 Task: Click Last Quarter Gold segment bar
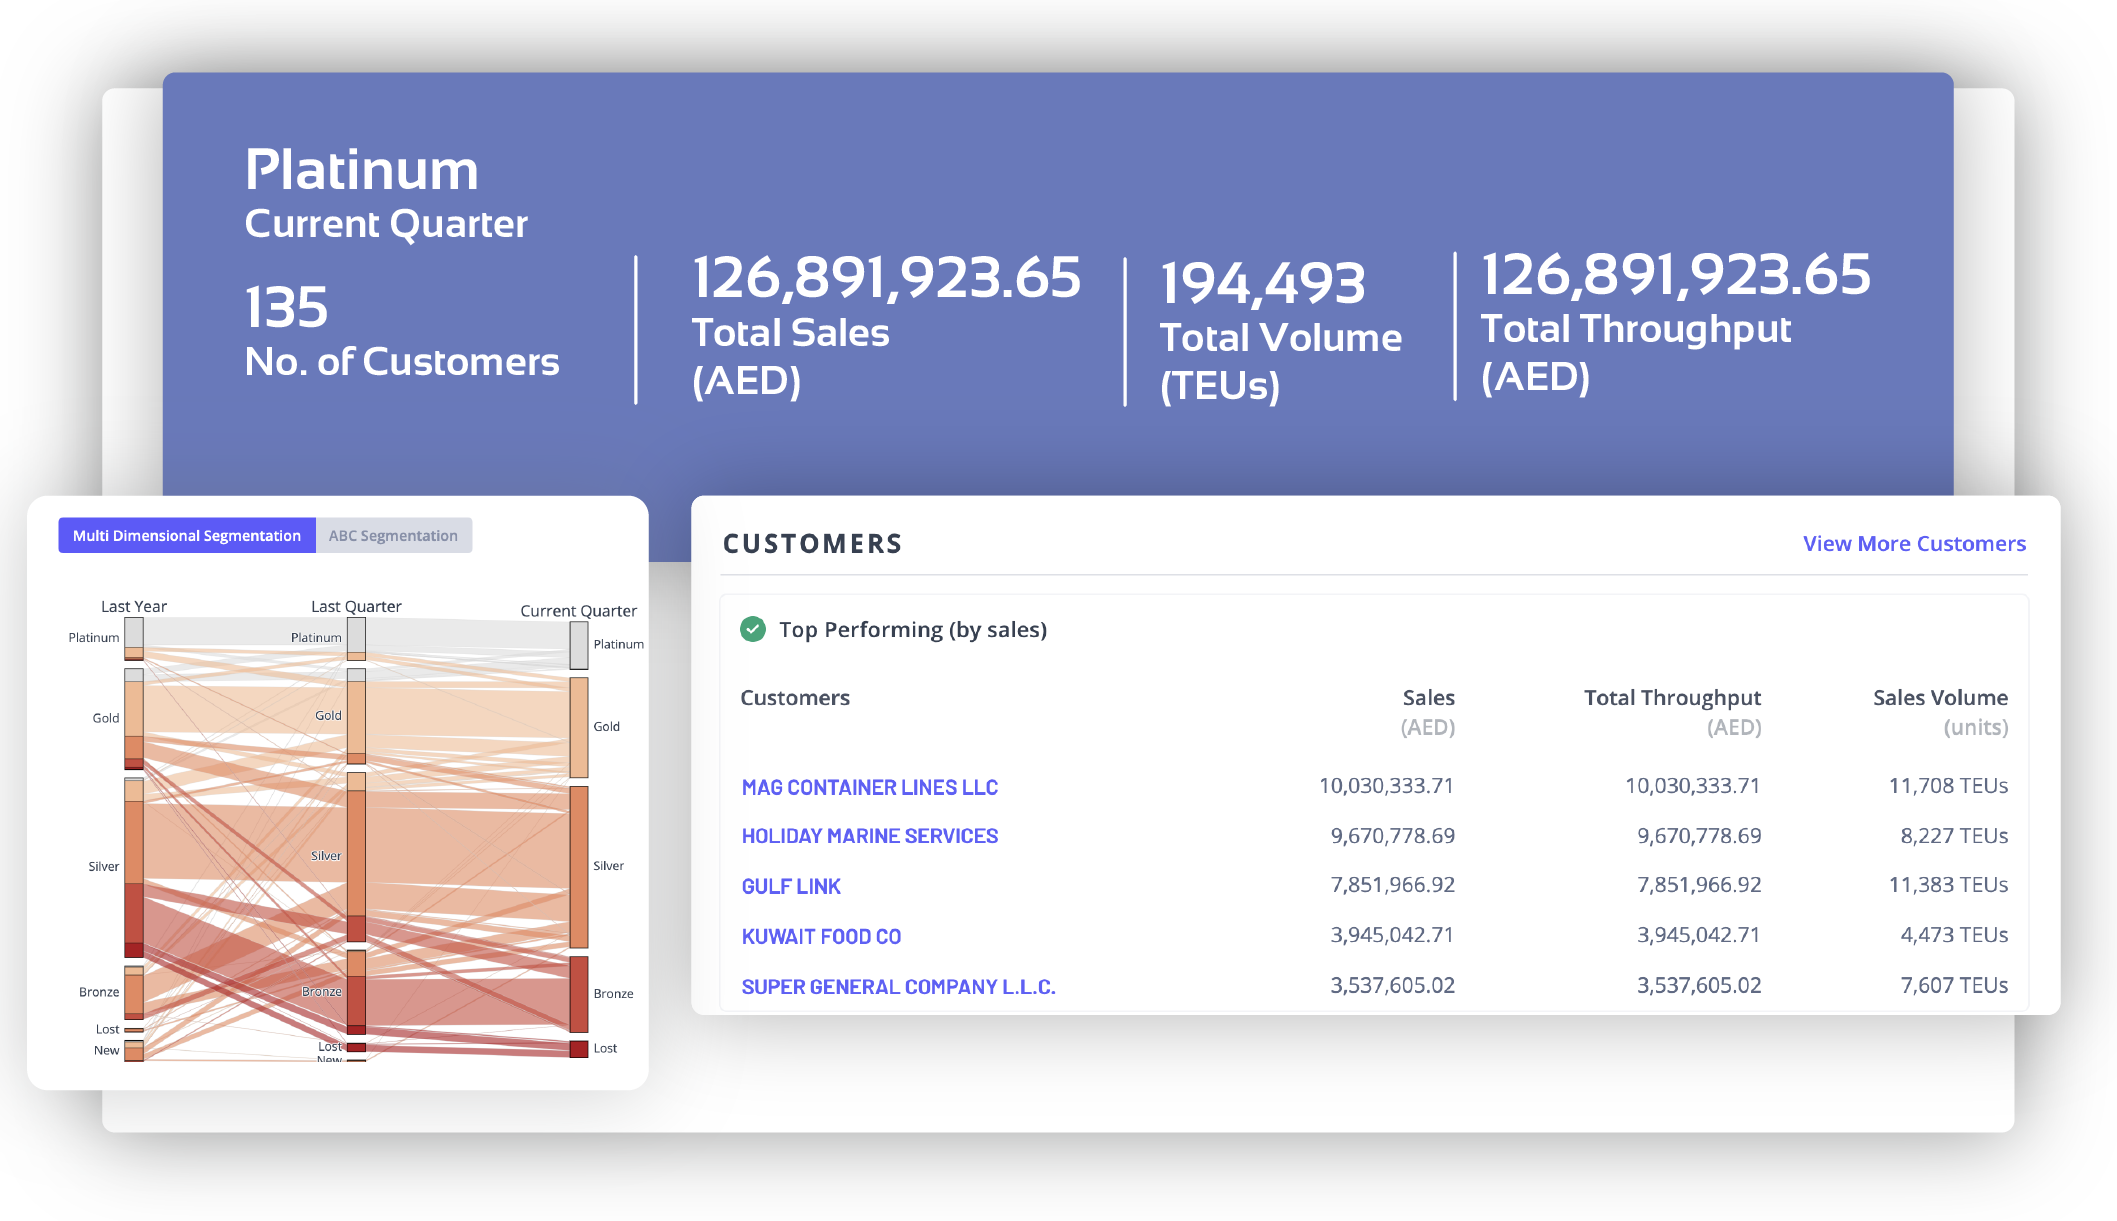click(x=356, y=716)
